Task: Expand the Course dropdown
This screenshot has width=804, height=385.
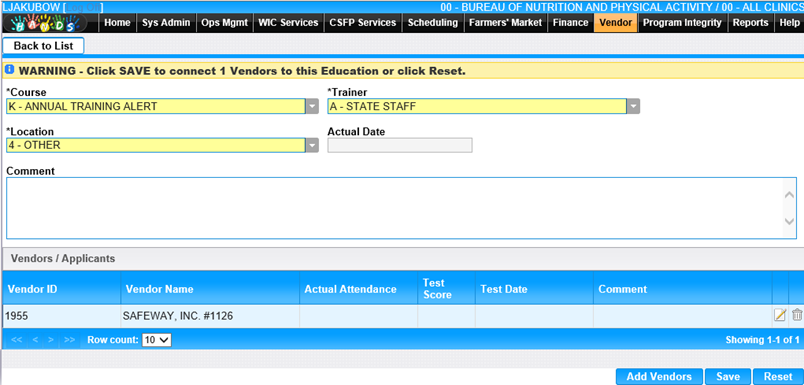Action: tap(313, 106)
